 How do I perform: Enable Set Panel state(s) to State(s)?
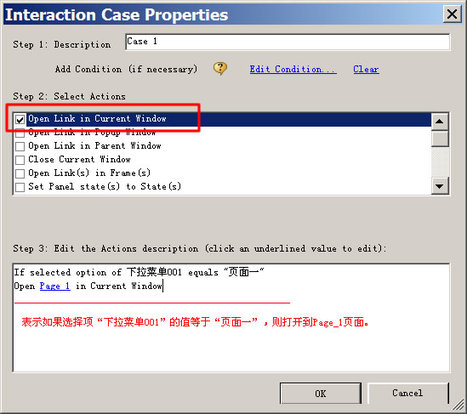click(x=20, y=187)
